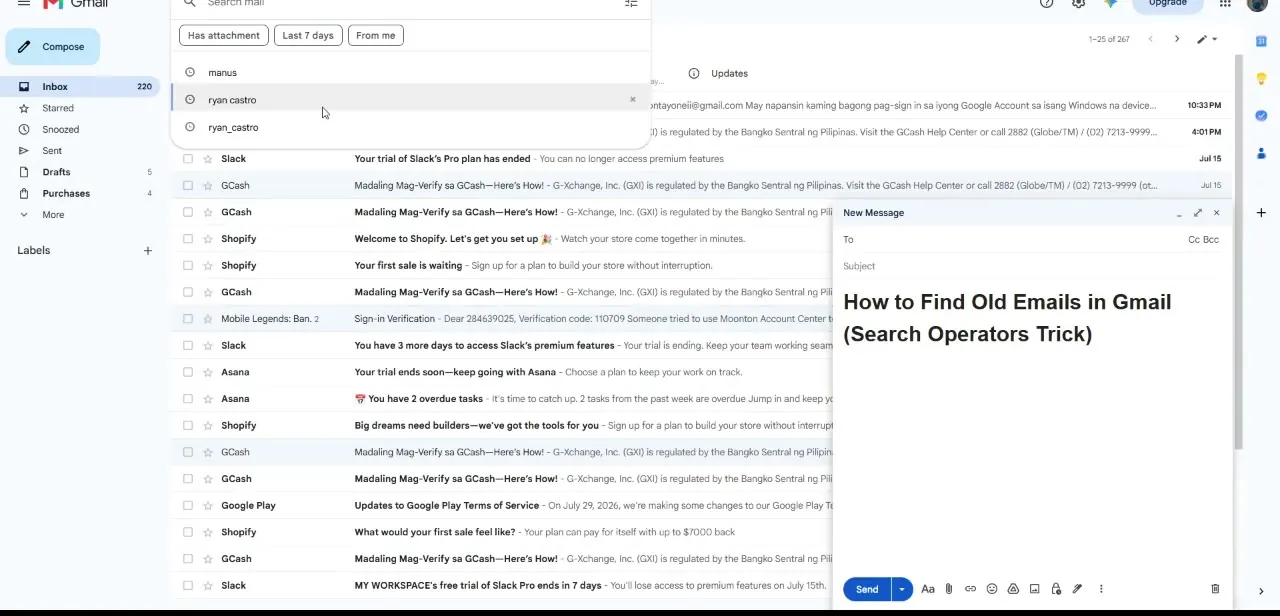The width and height of the screenshot is (1280, 616).
Task: Choose 'ryan_castro' search suggestion
Action: (411, 128)
